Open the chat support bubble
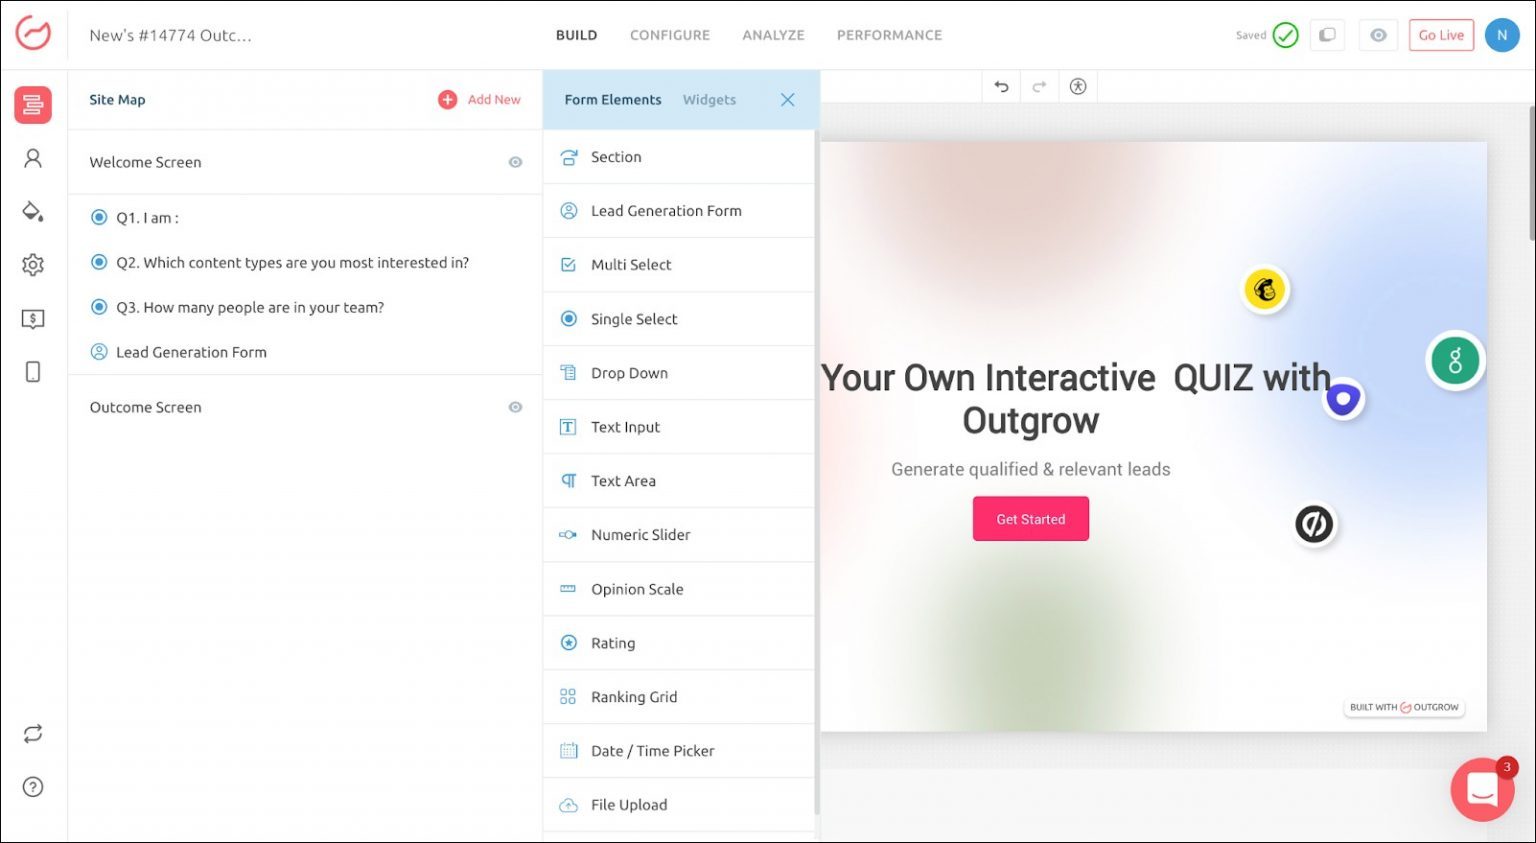This screenshot has width=1536, height=843. tap(1482, 790)
